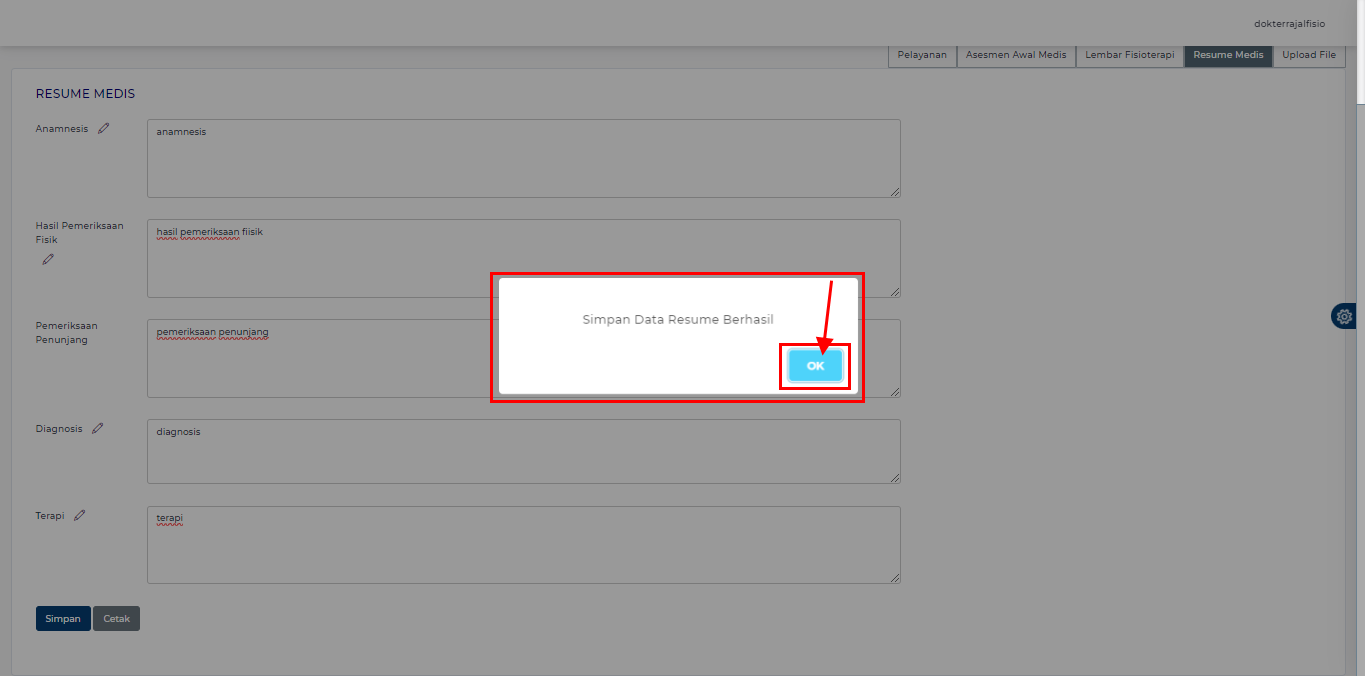
Task: Click the dokterrajalfisio username at top right
Action: 1289,23
